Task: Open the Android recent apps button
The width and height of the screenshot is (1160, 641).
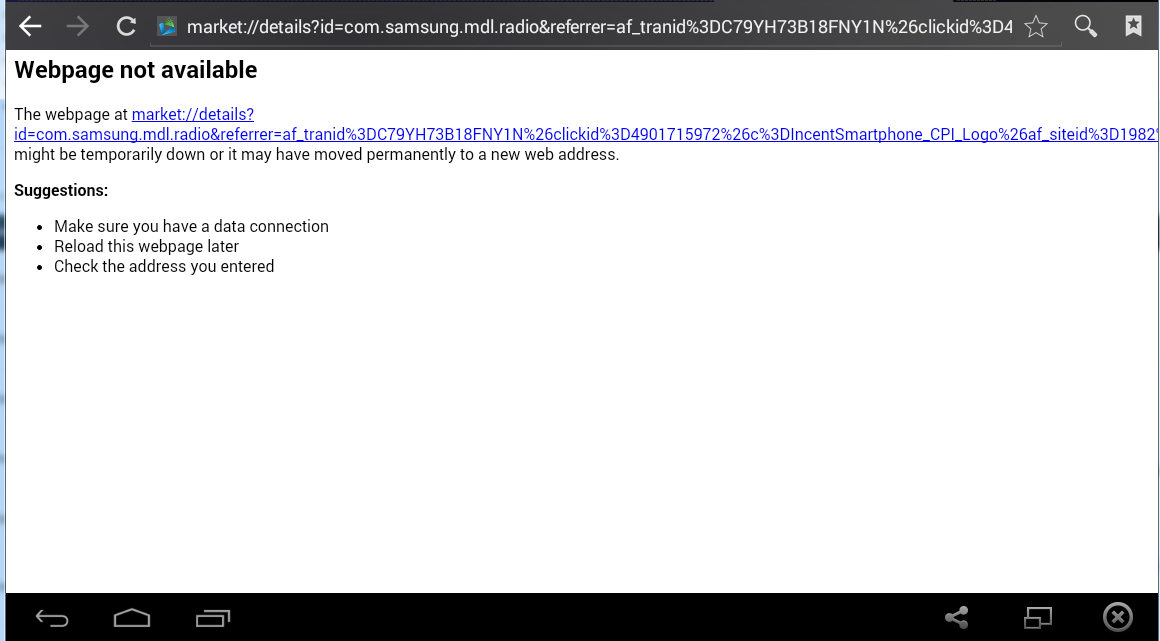Action: (213, 617)
